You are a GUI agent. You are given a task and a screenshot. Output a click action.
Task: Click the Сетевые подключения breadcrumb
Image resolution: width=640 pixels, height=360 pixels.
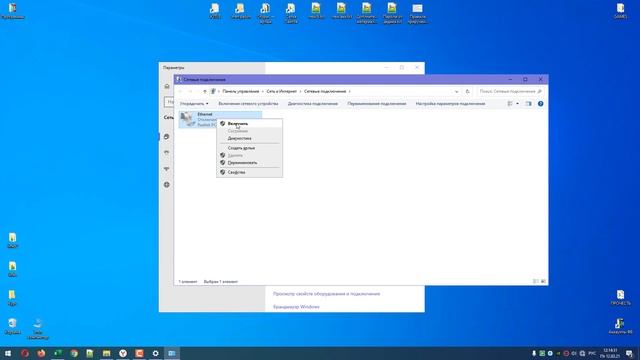point(325,91)
